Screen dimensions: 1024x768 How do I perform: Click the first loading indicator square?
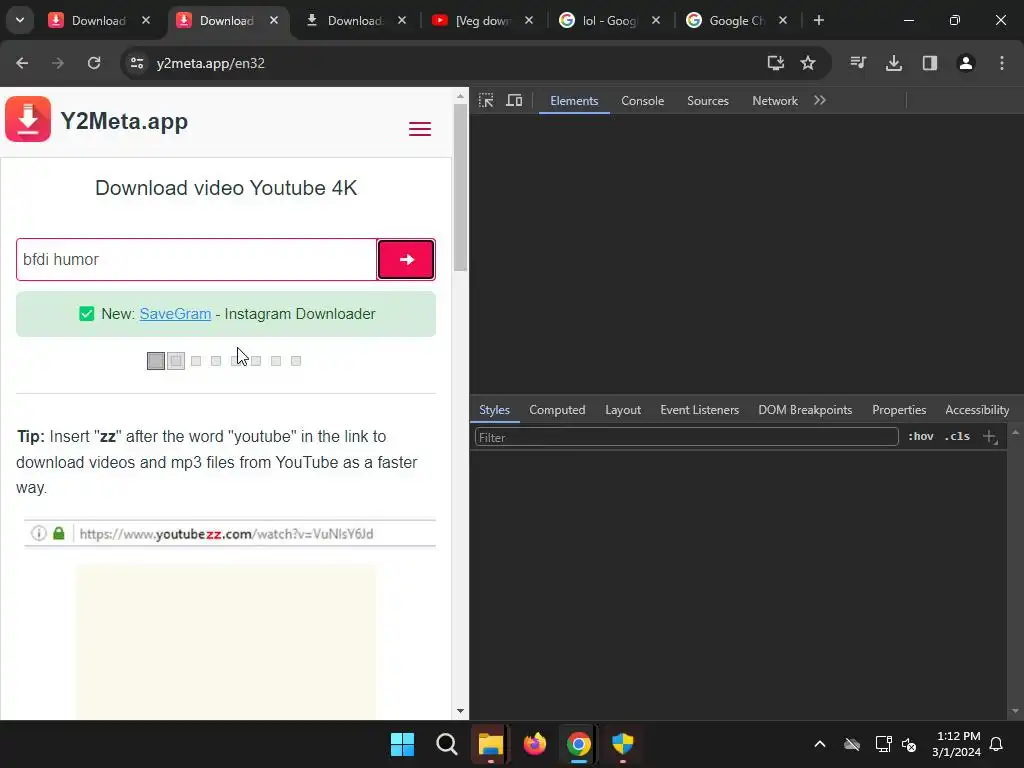coord(156,360)
